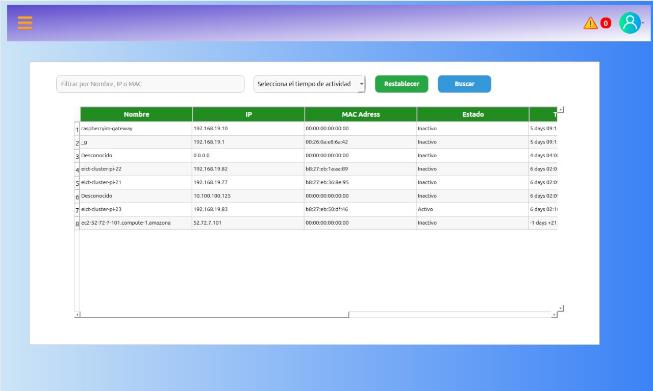Select the Desconocido name in row 3
This screenshot has width=653, height=391.
[x=136, y=155]
